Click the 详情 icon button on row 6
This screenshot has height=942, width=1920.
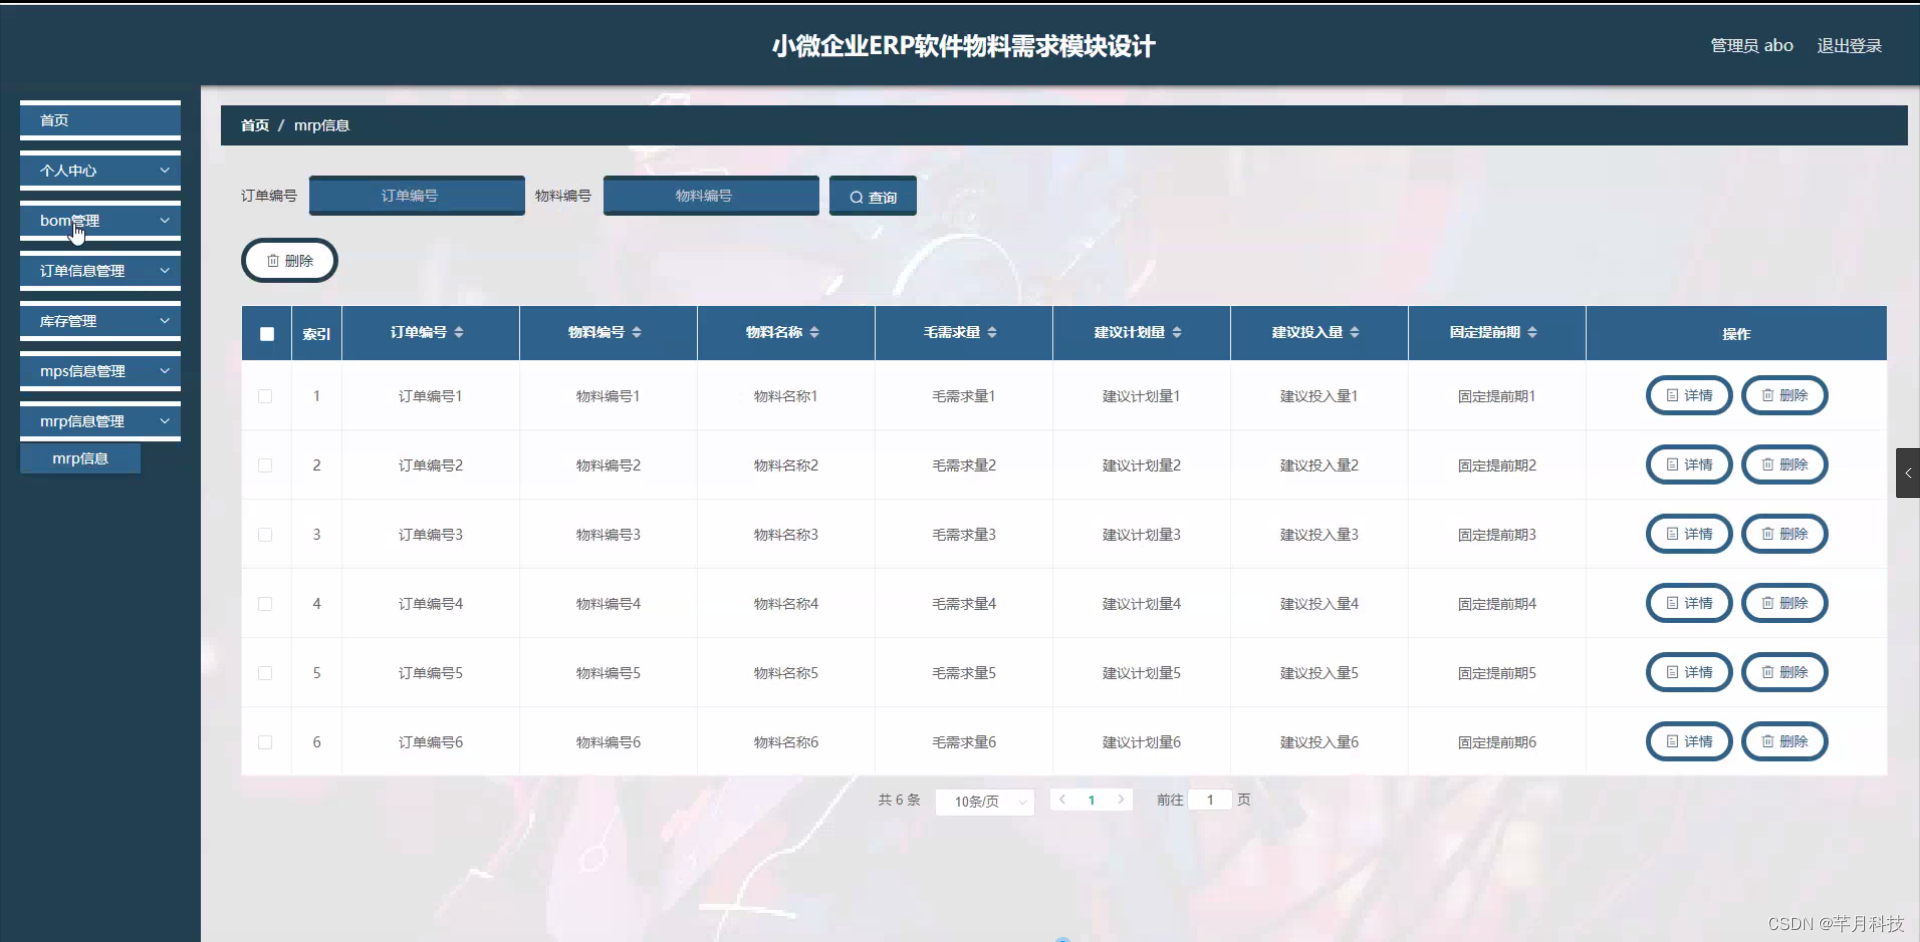[1672, 741]
